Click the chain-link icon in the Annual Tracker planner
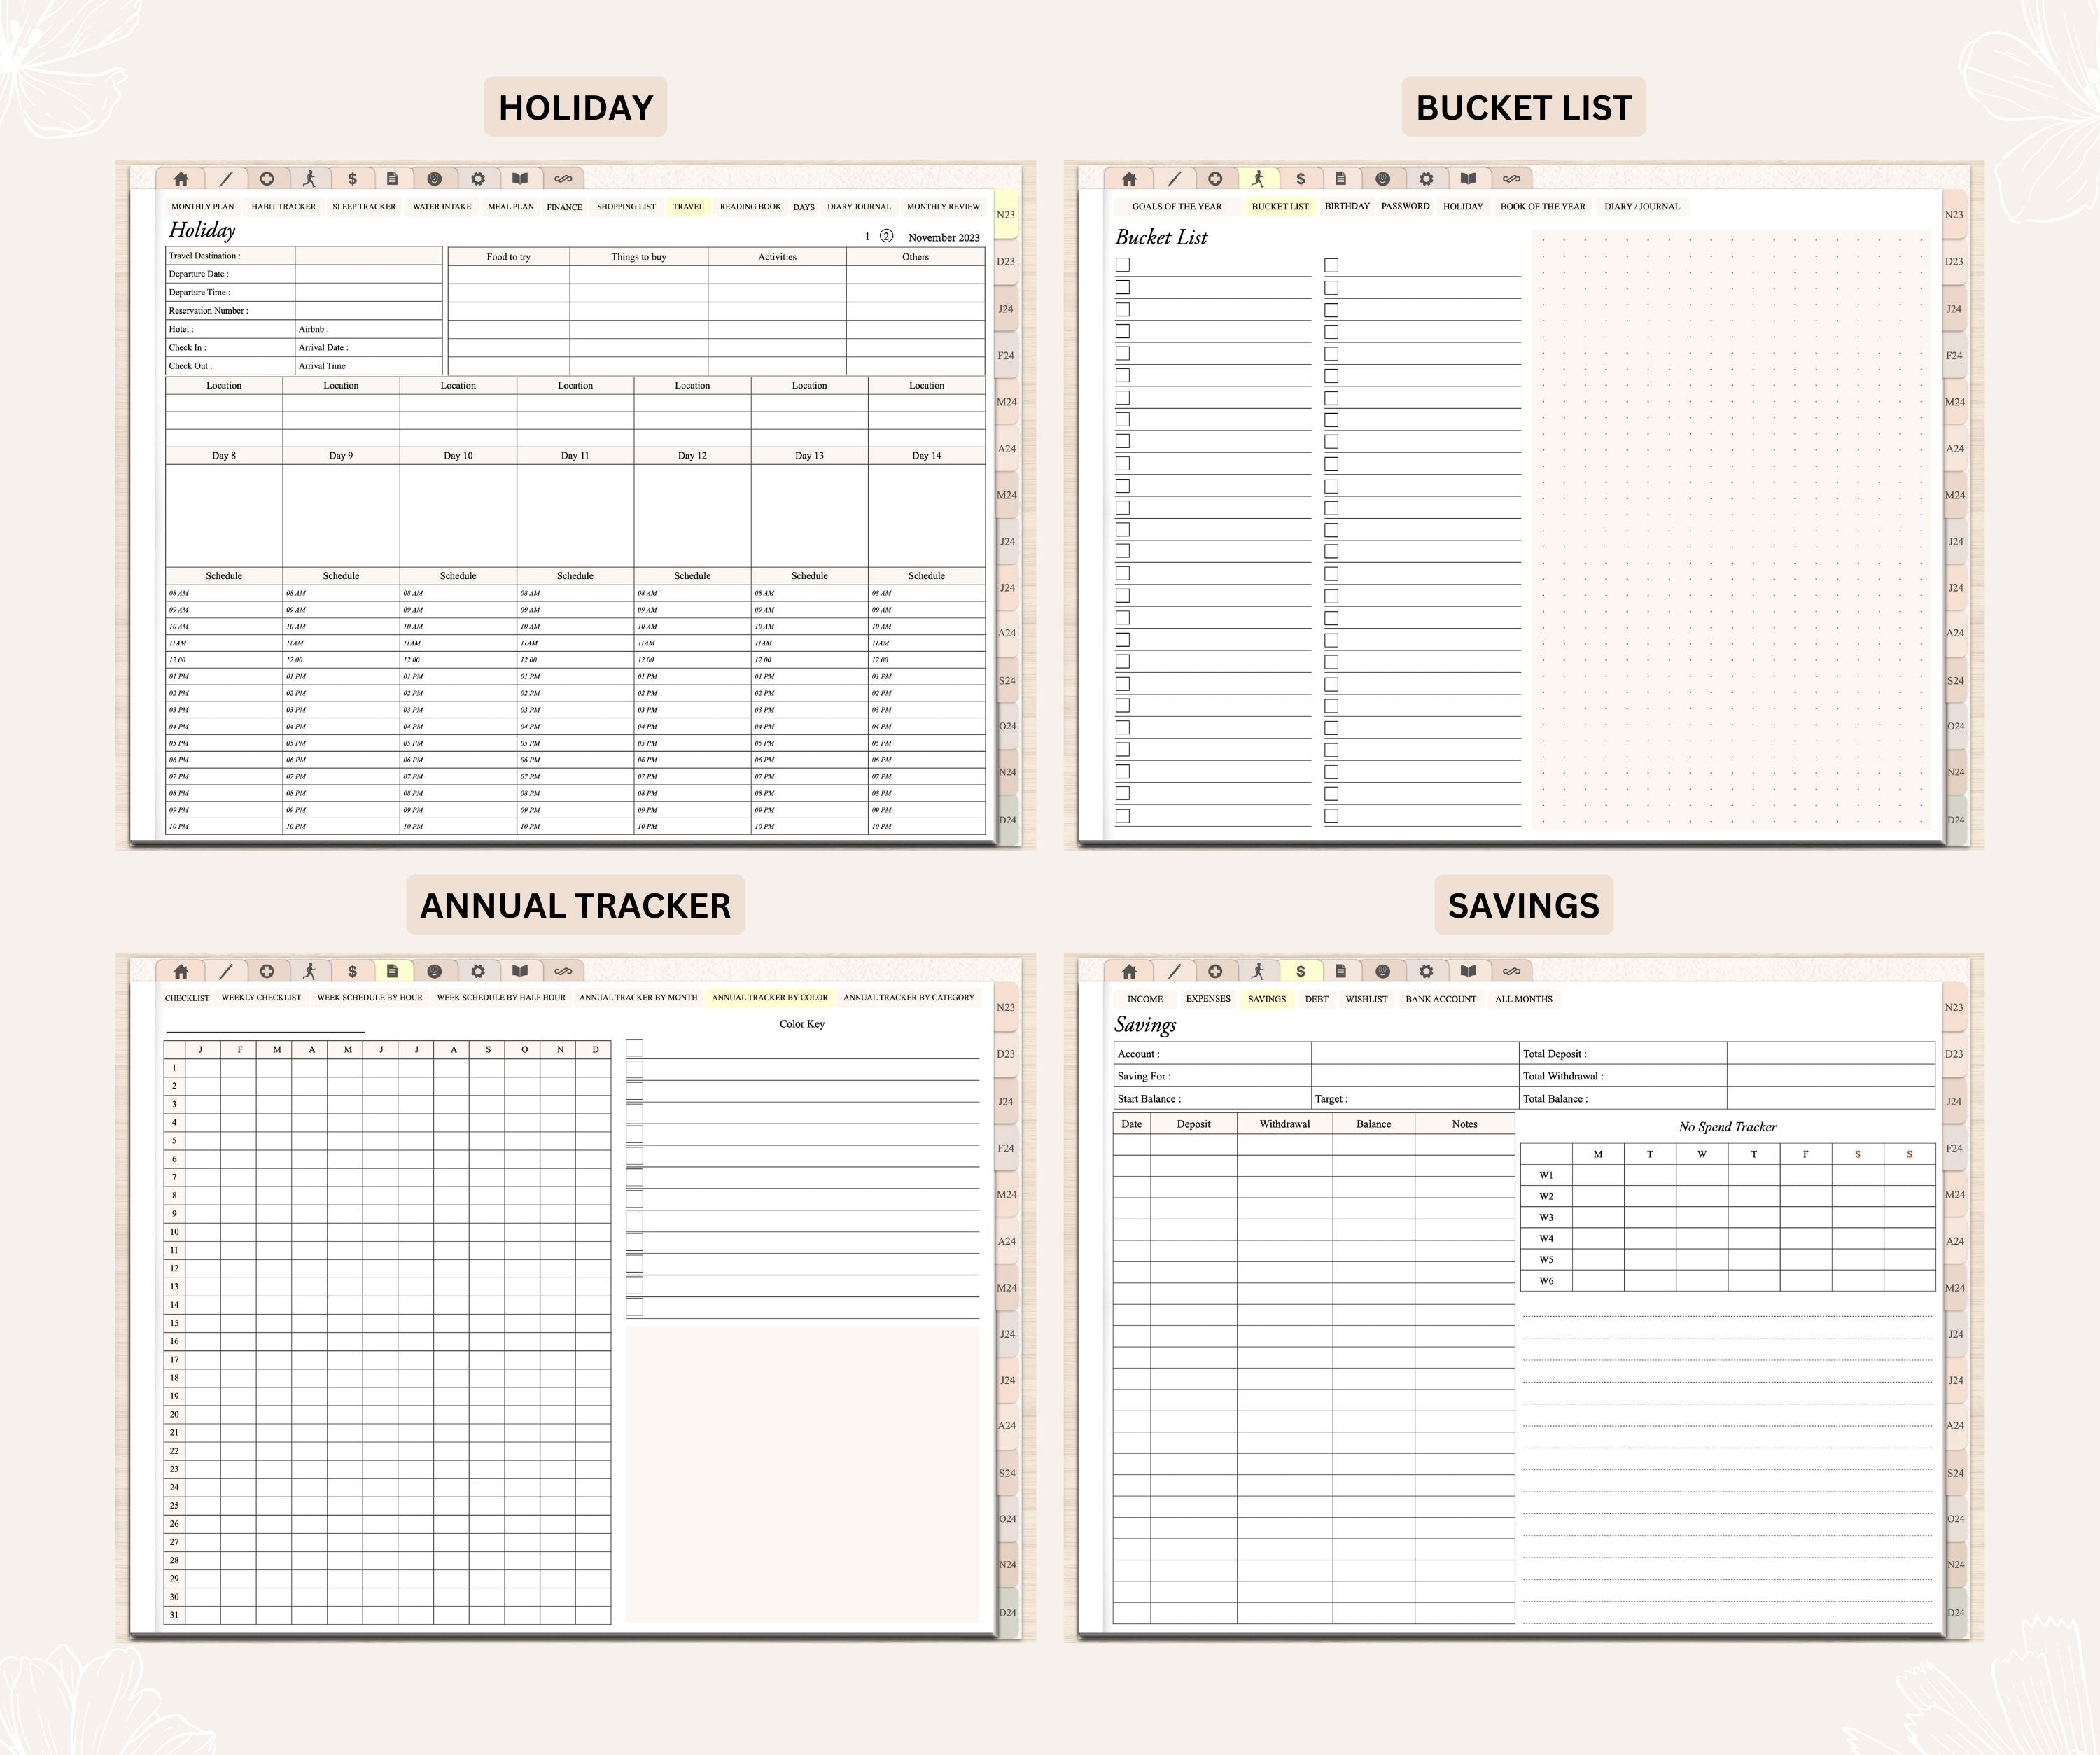 pyautogui.click(x=563, y=971)
